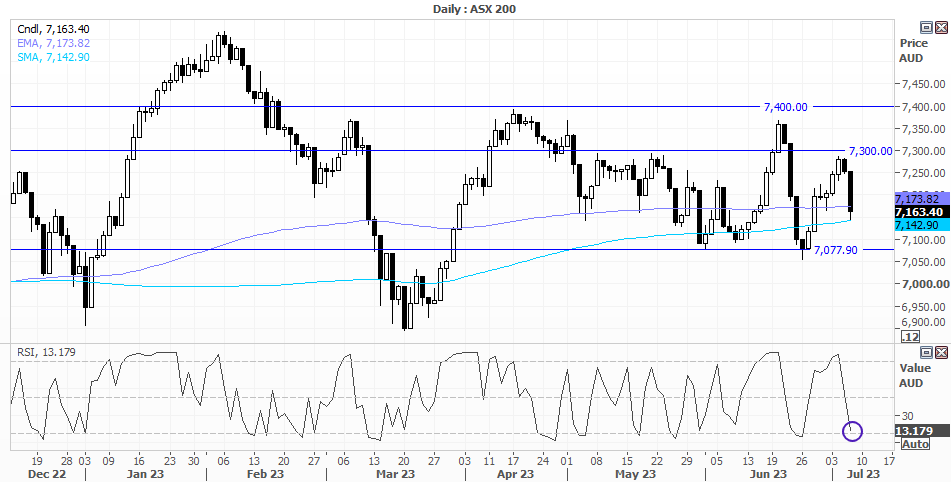
Task: Select the 7,300.00 horizontal line label
Action: (870, 151)
